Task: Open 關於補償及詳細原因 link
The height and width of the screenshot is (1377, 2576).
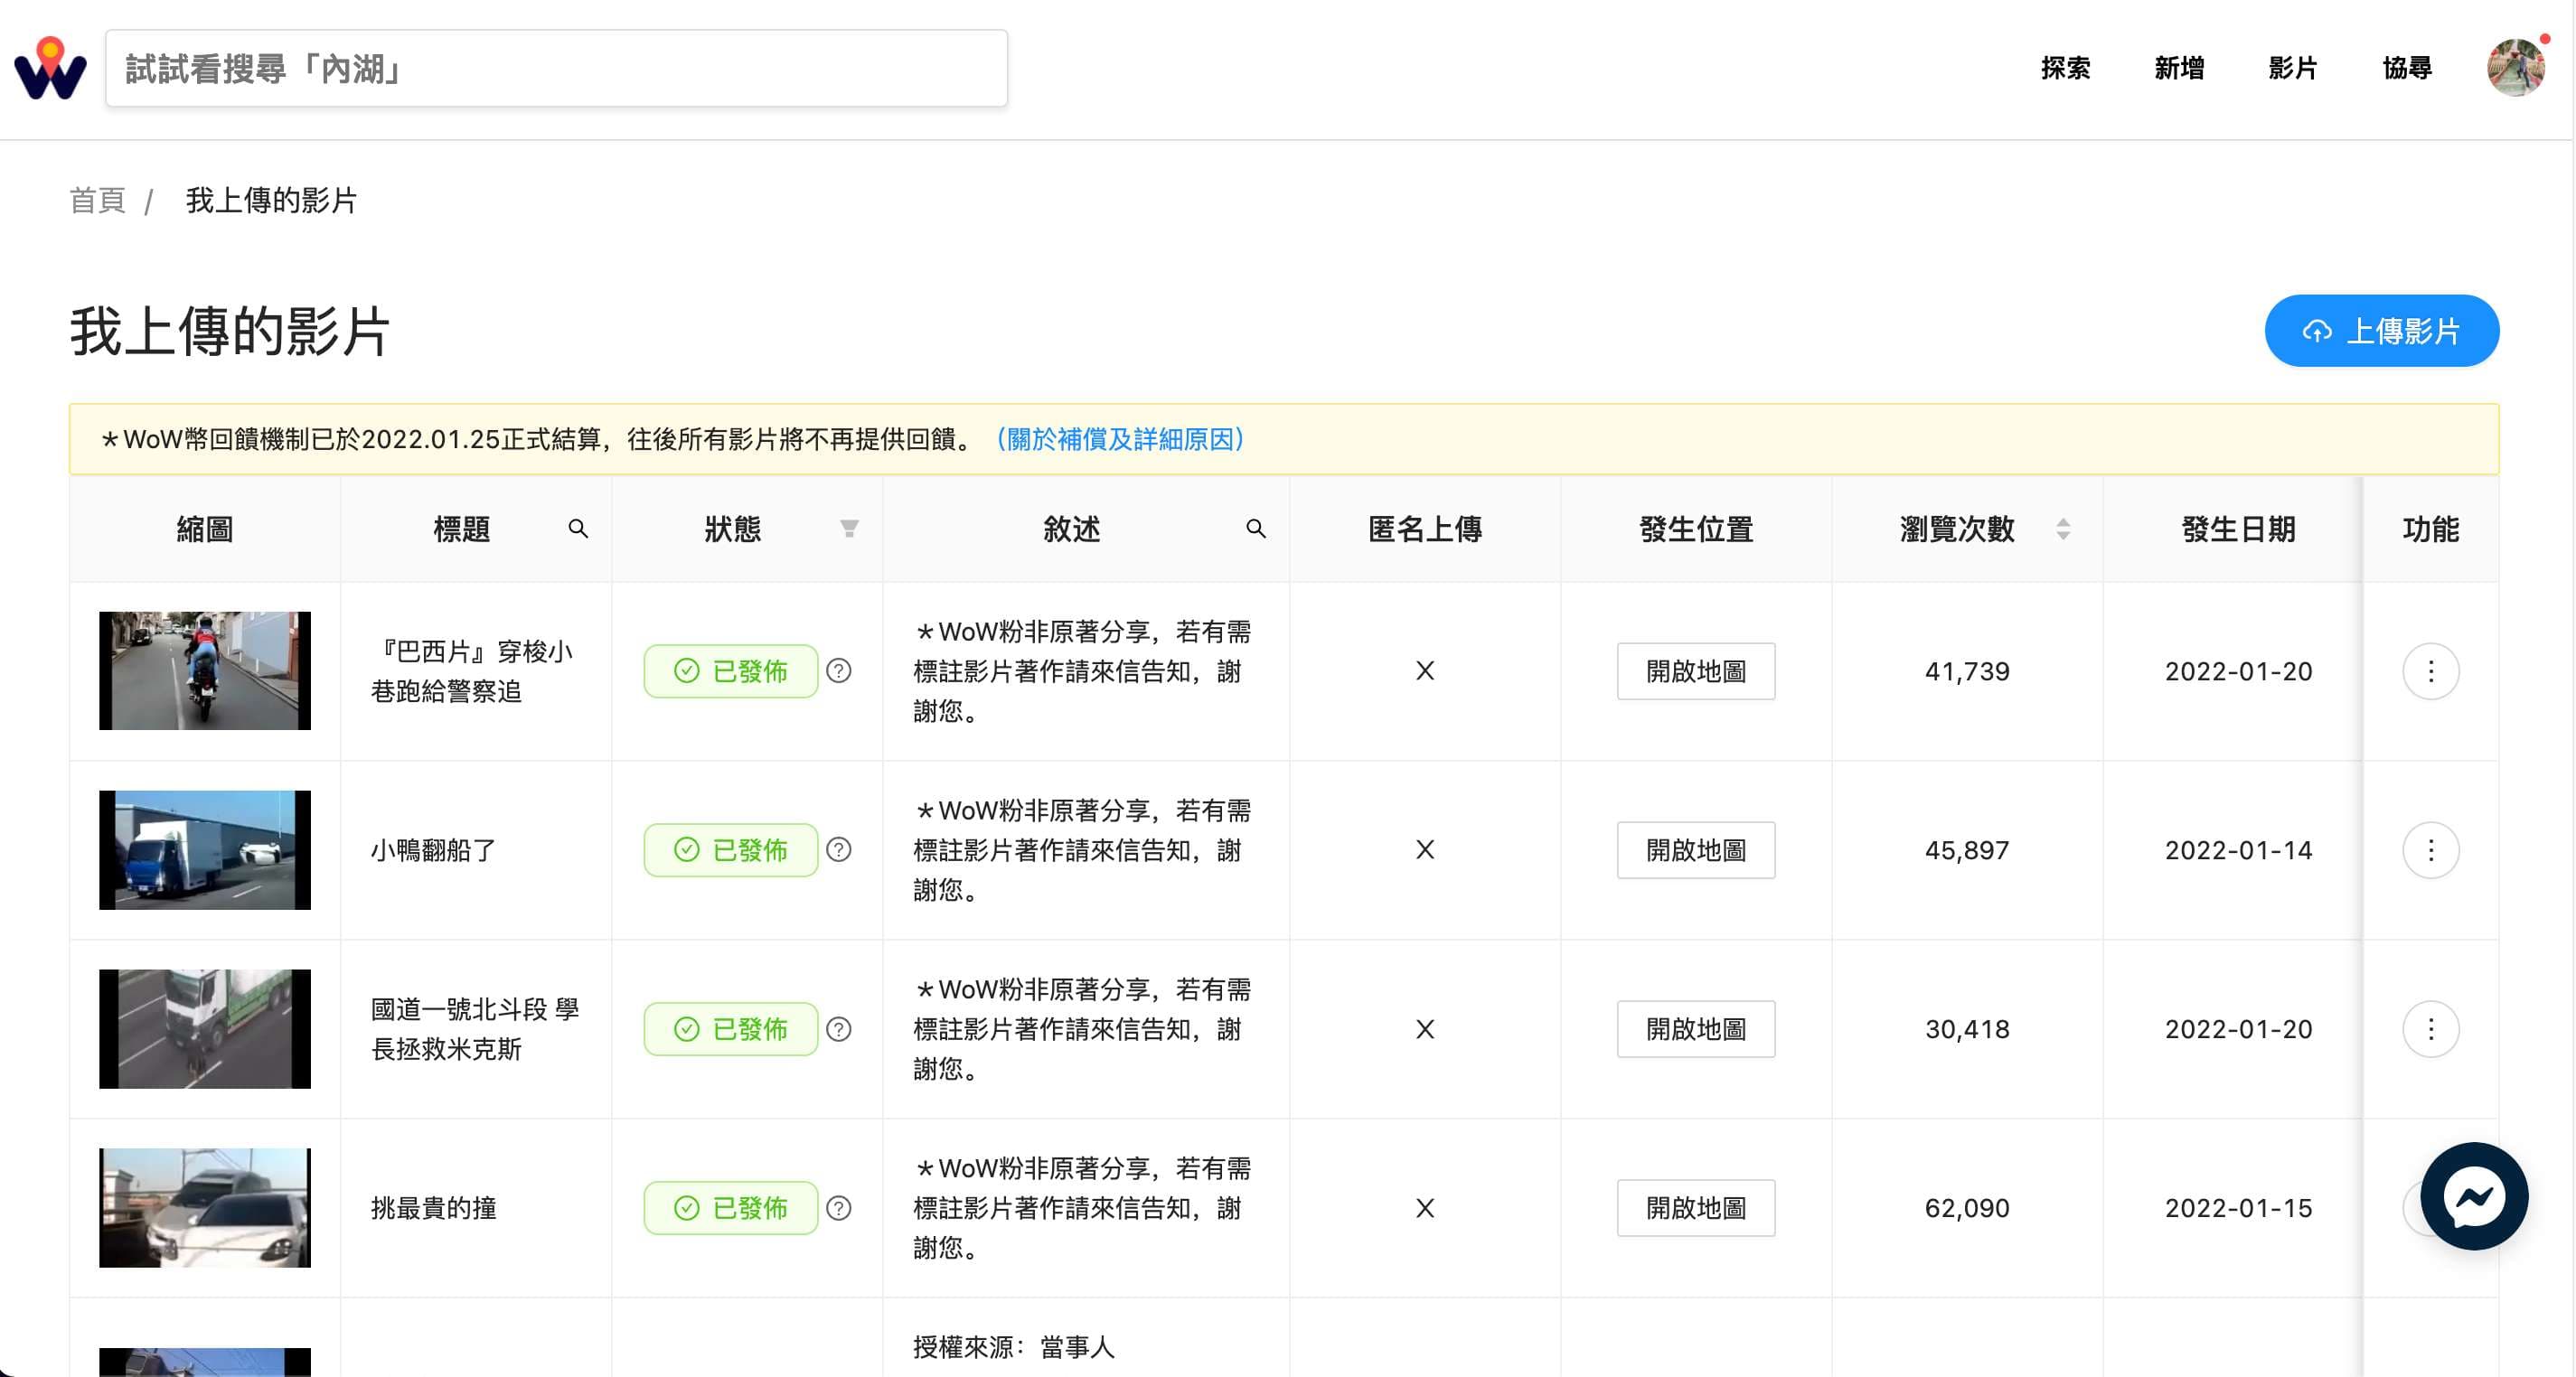Action: [x=1120, y=439]
